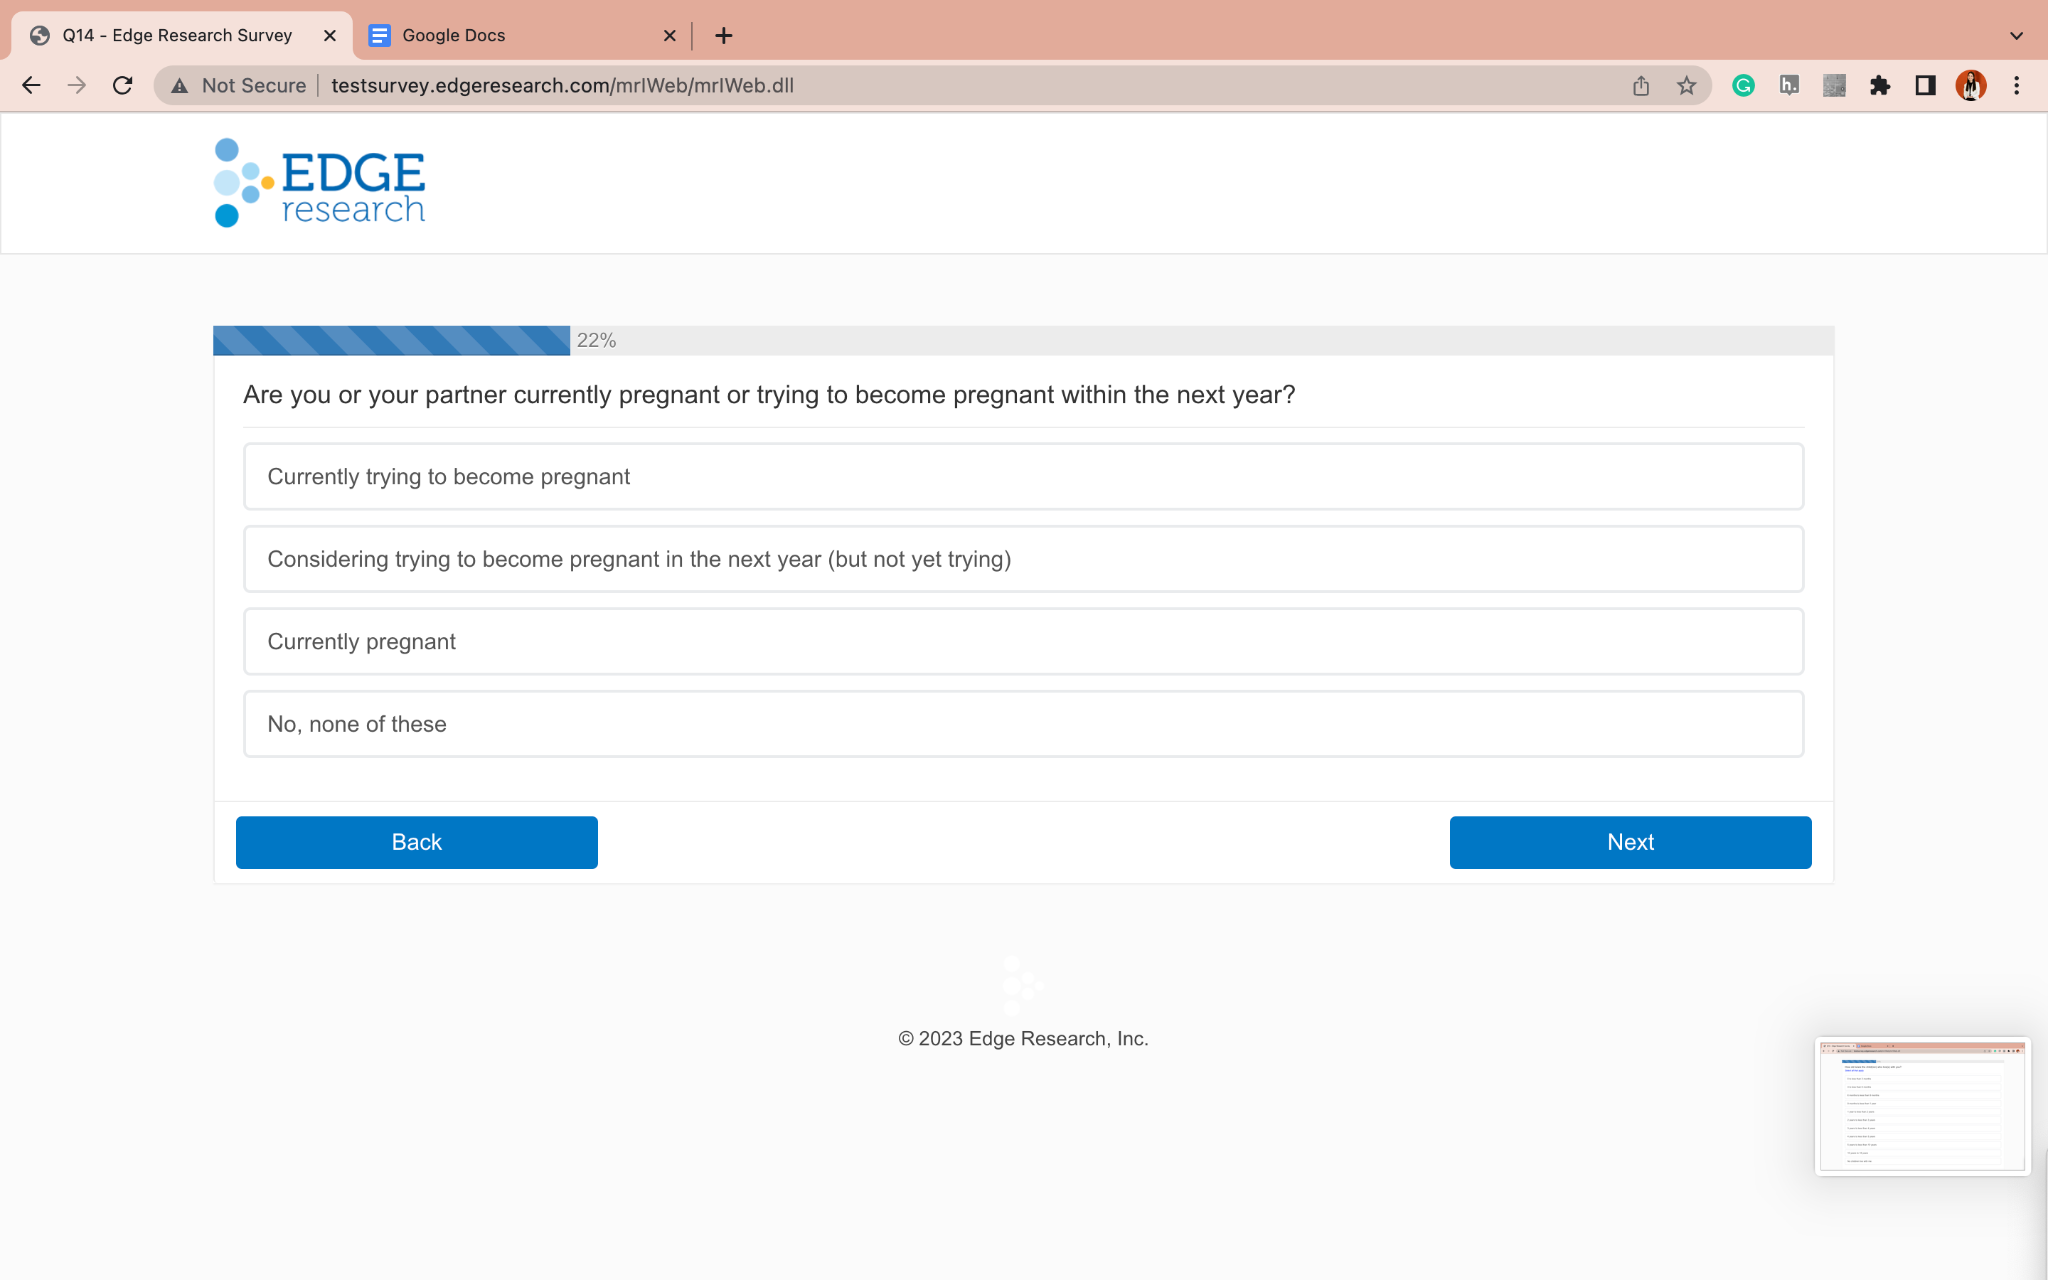Image resolution: width=2048 pixels, height=1280 pixels.
Task: Open the share page icon
Action: click(x=1641, y=85)
